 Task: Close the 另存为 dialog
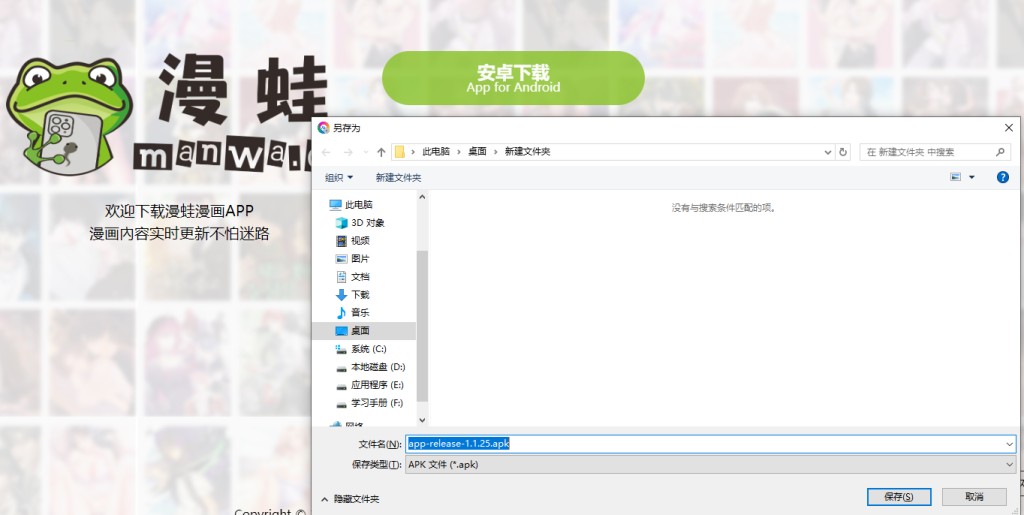[x=1009, y=128]
